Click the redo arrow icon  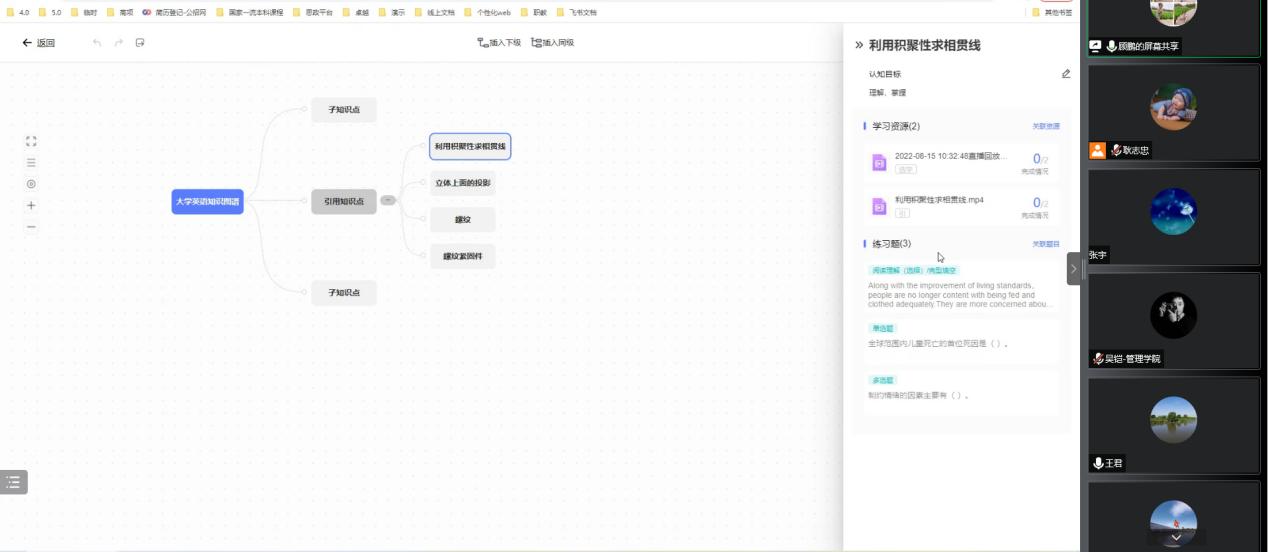tap(119, 43)
